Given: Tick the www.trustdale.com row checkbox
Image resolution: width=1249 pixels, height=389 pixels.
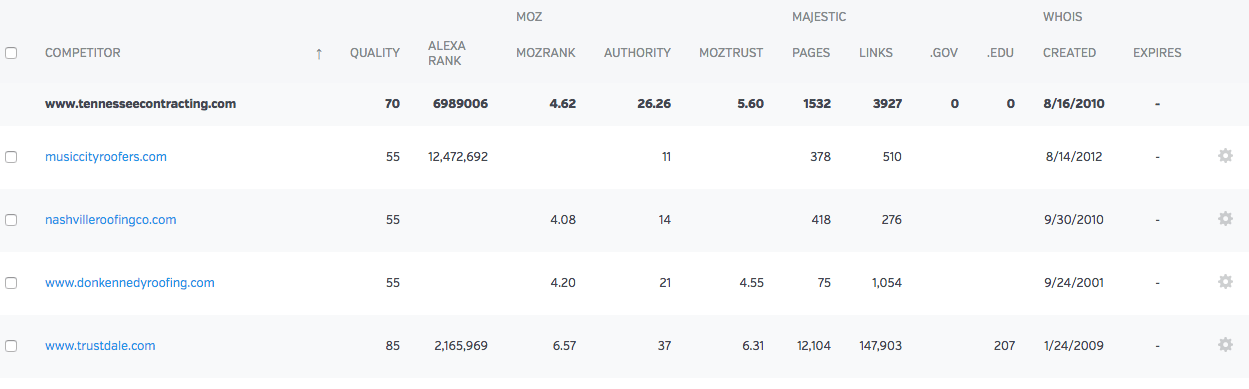Looking at the screenshot, I should 11,346.
